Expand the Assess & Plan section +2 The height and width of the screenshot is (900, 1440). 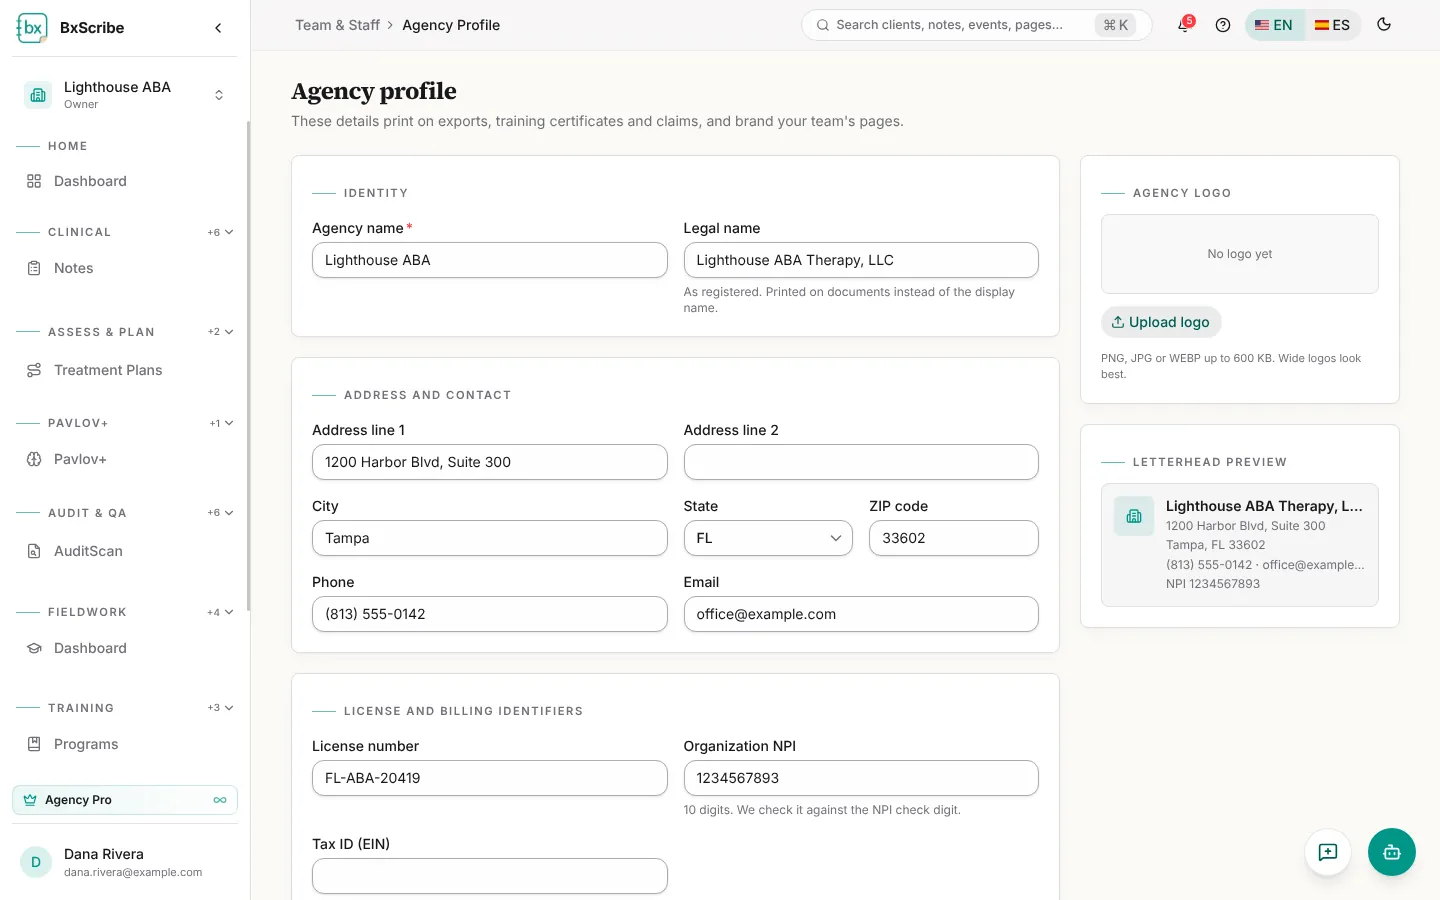click(220, 332)
